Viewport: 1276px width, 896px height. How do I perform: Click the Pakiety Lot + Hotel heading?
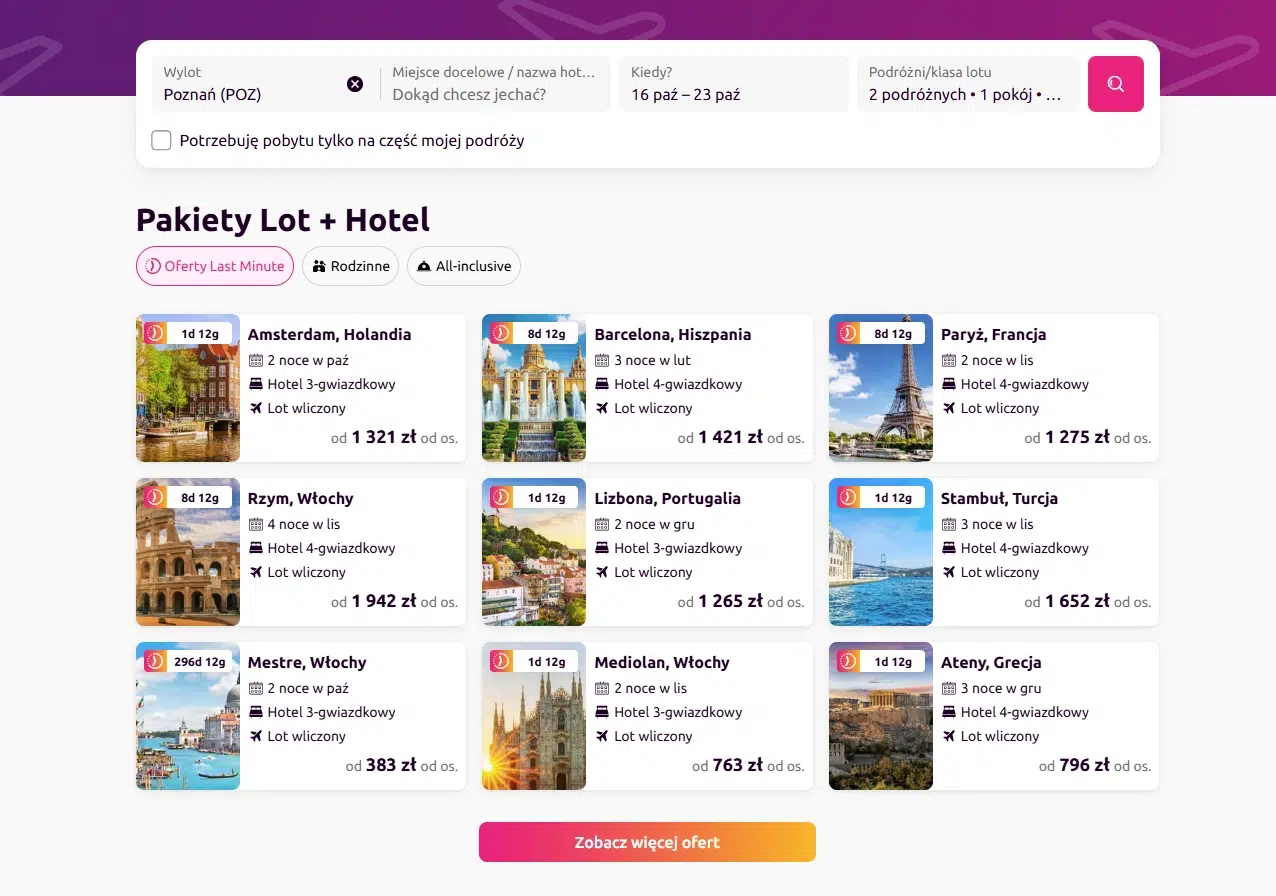tap(283, 219)
